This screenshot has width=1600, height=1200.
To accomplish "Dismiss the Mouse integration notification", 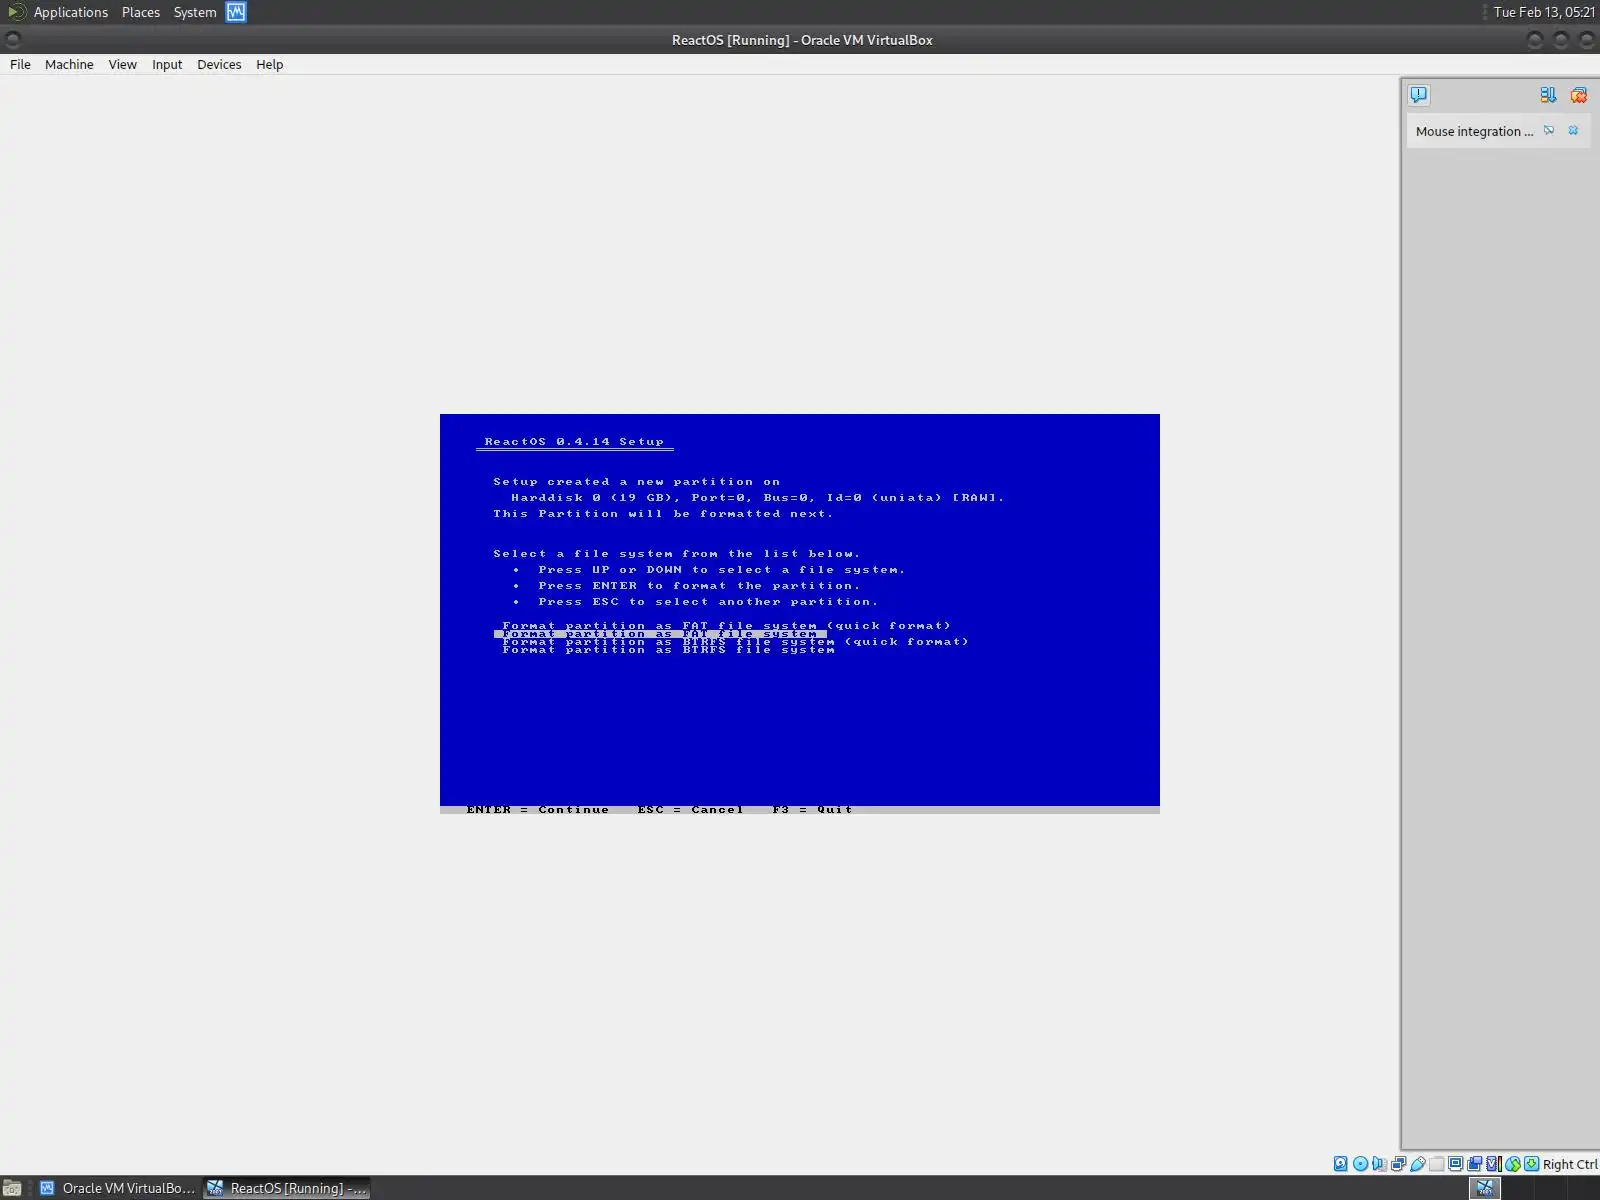I will click(1573, 131).
